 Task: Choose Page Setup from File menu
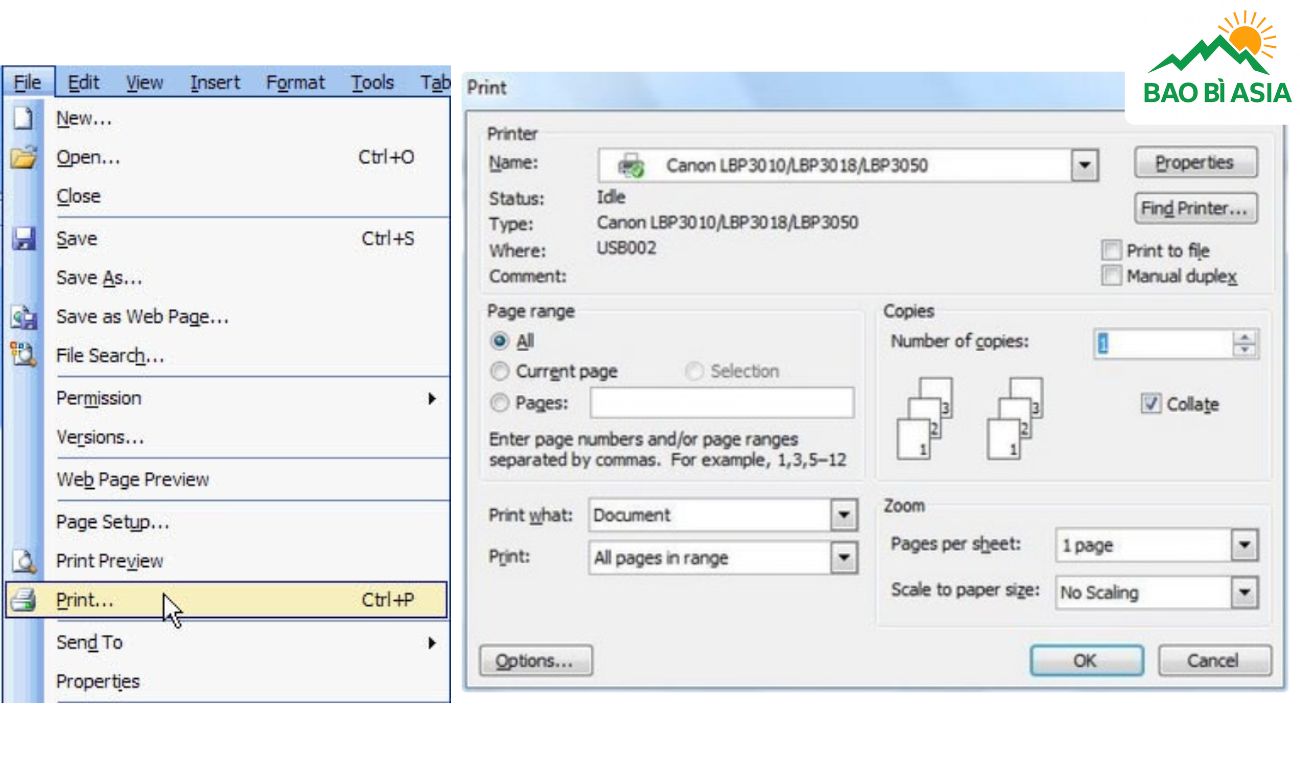tap(112, 522)
